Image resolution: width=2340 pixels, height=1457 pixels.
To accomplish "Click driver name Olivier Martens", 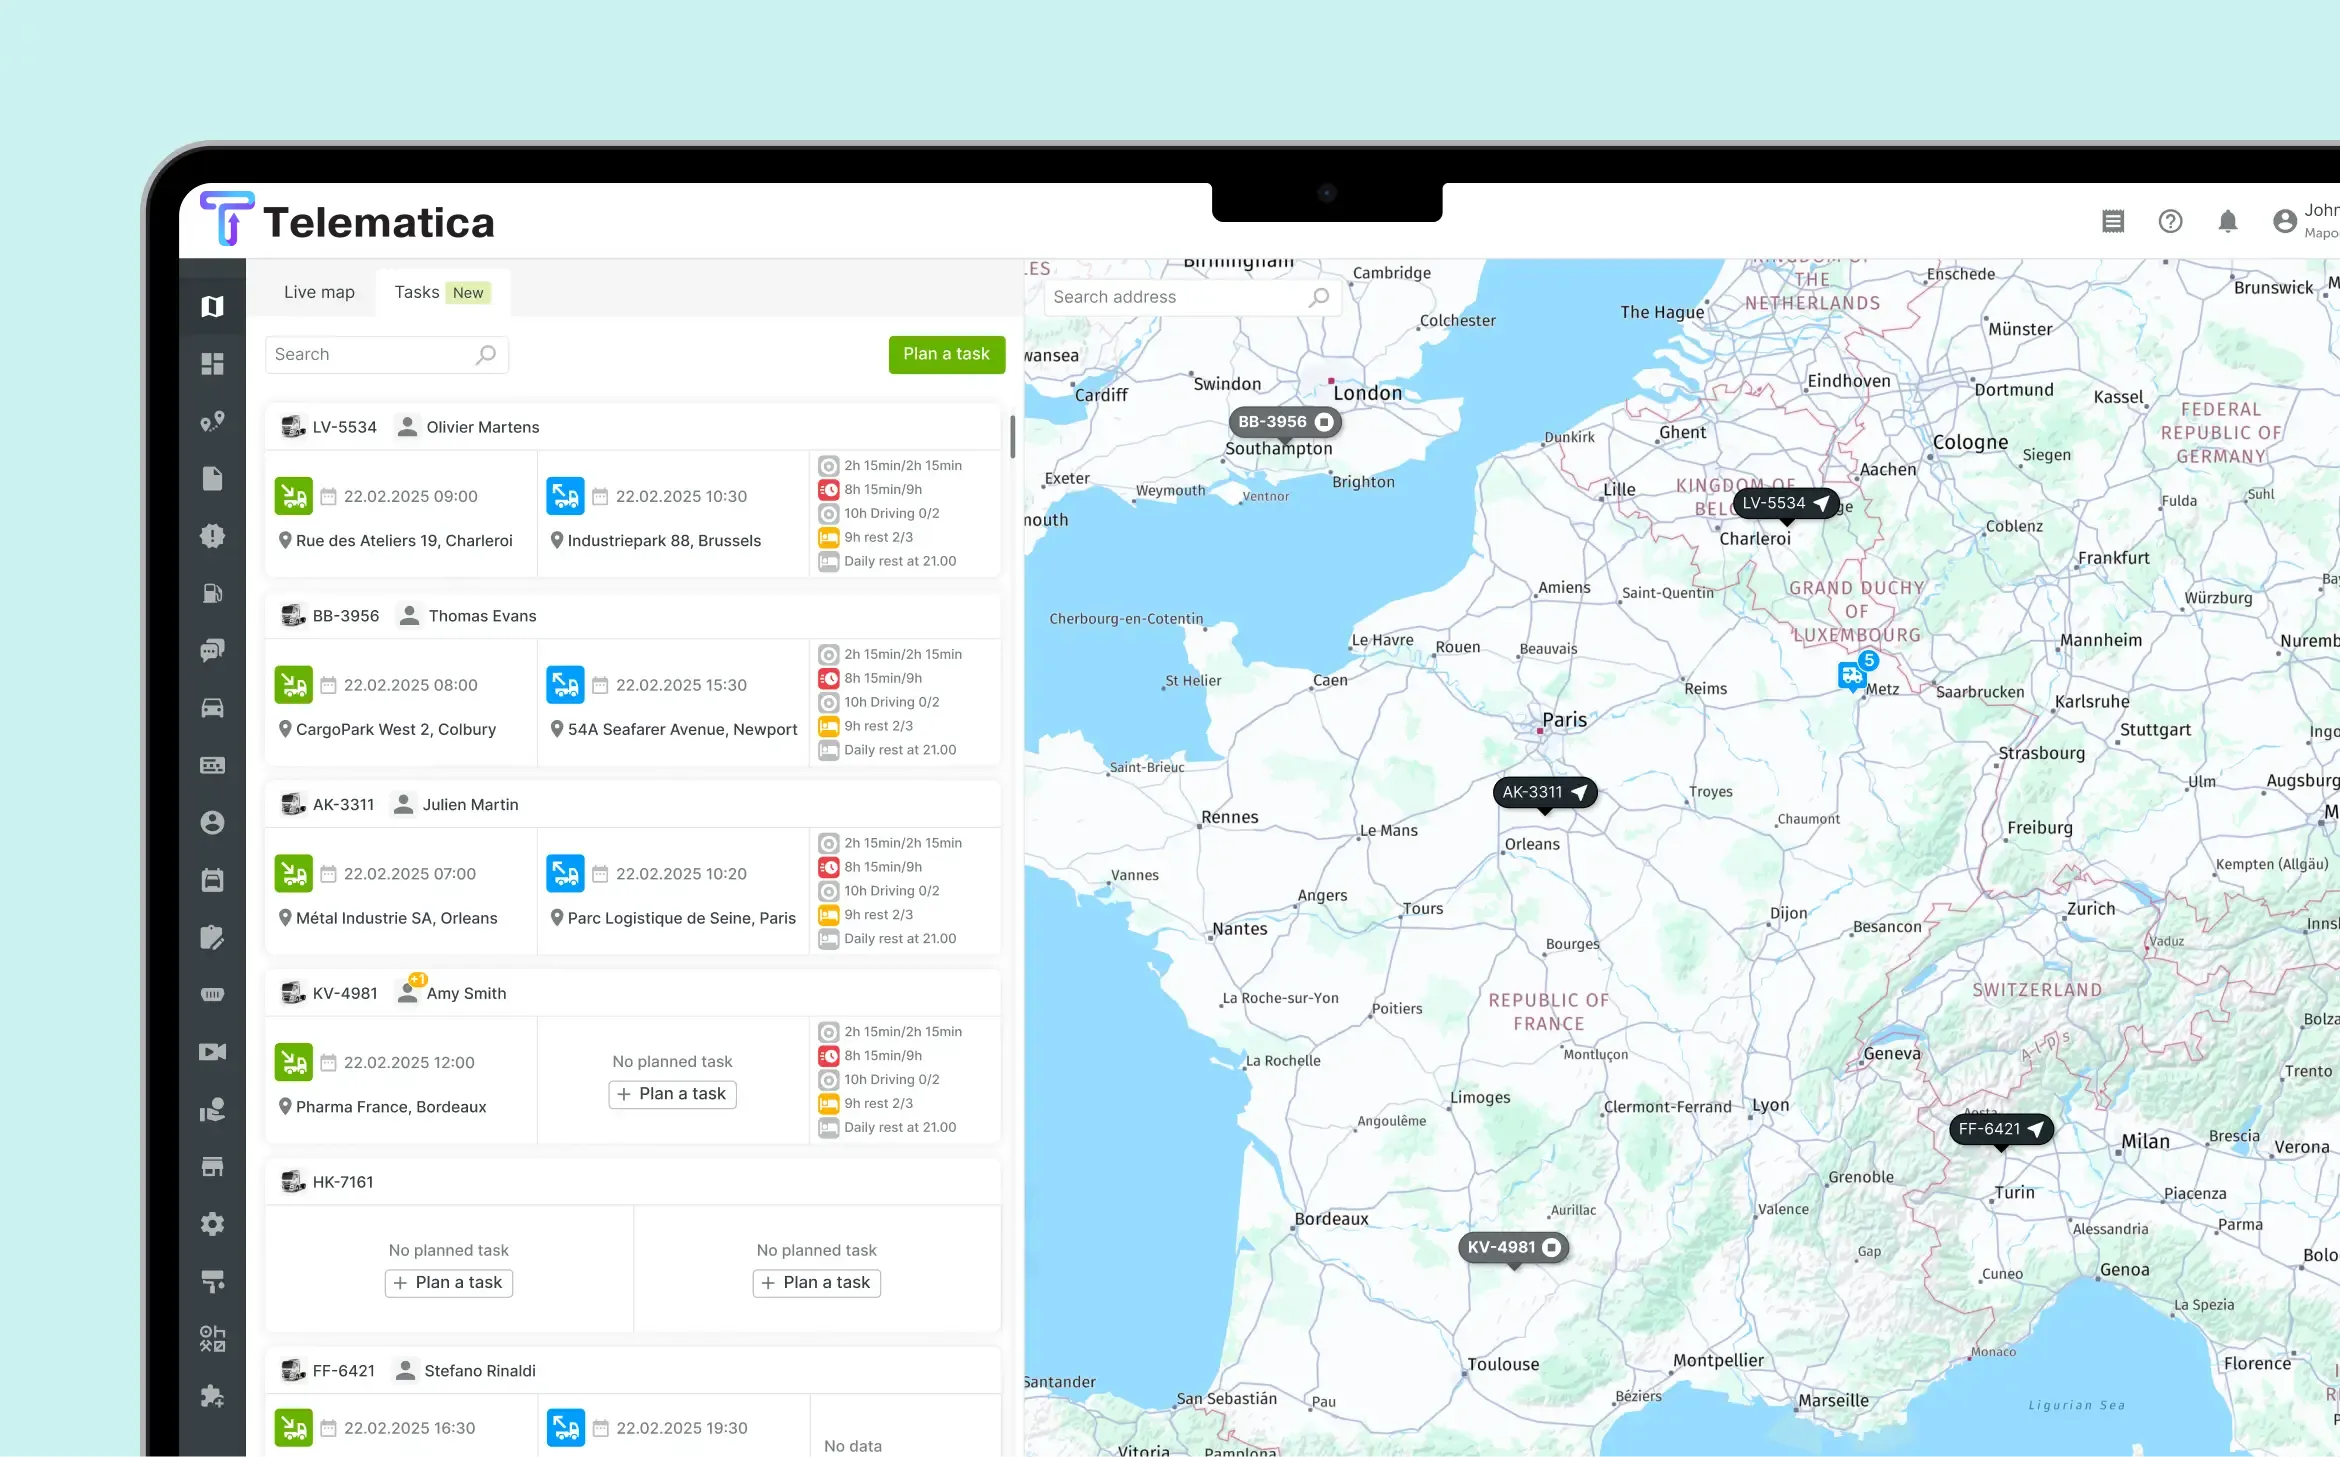I will coord(482,427).
